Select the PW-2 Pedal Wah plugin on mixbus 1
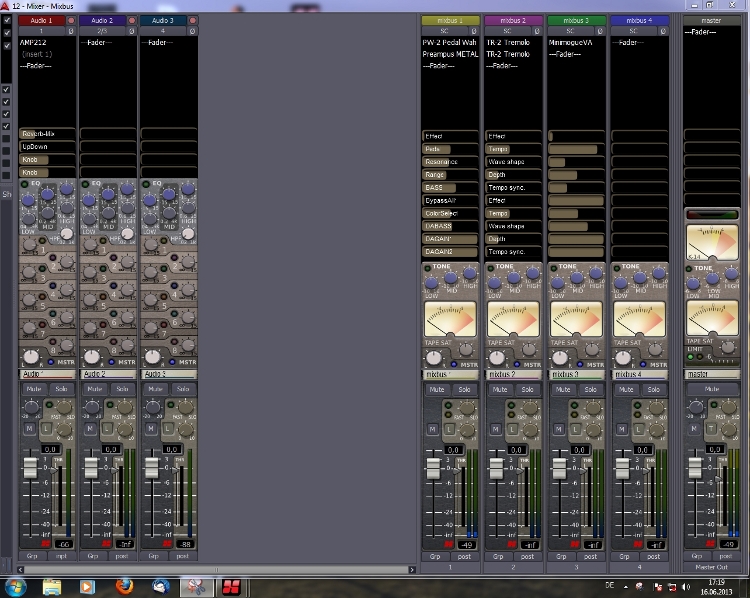Viewport: 750px width, 598px height. point(451,42)
